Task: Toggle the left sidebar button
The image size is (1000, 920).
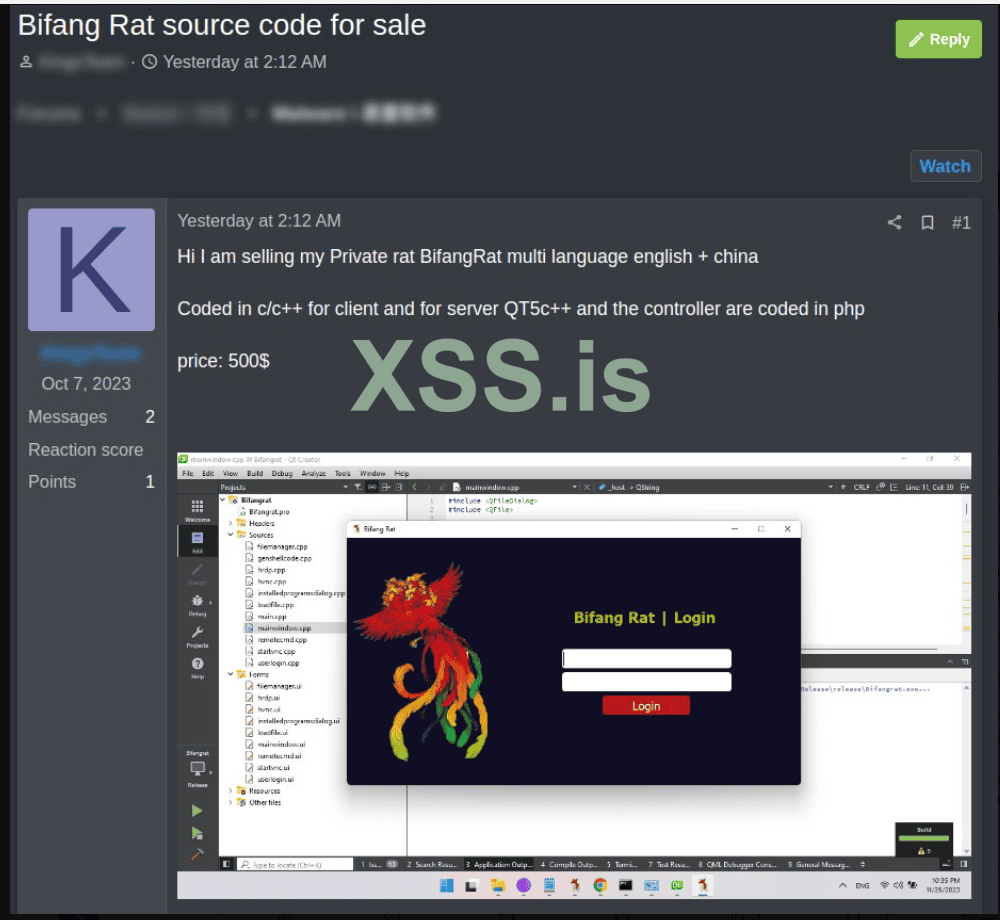Action: pos(226,864)
